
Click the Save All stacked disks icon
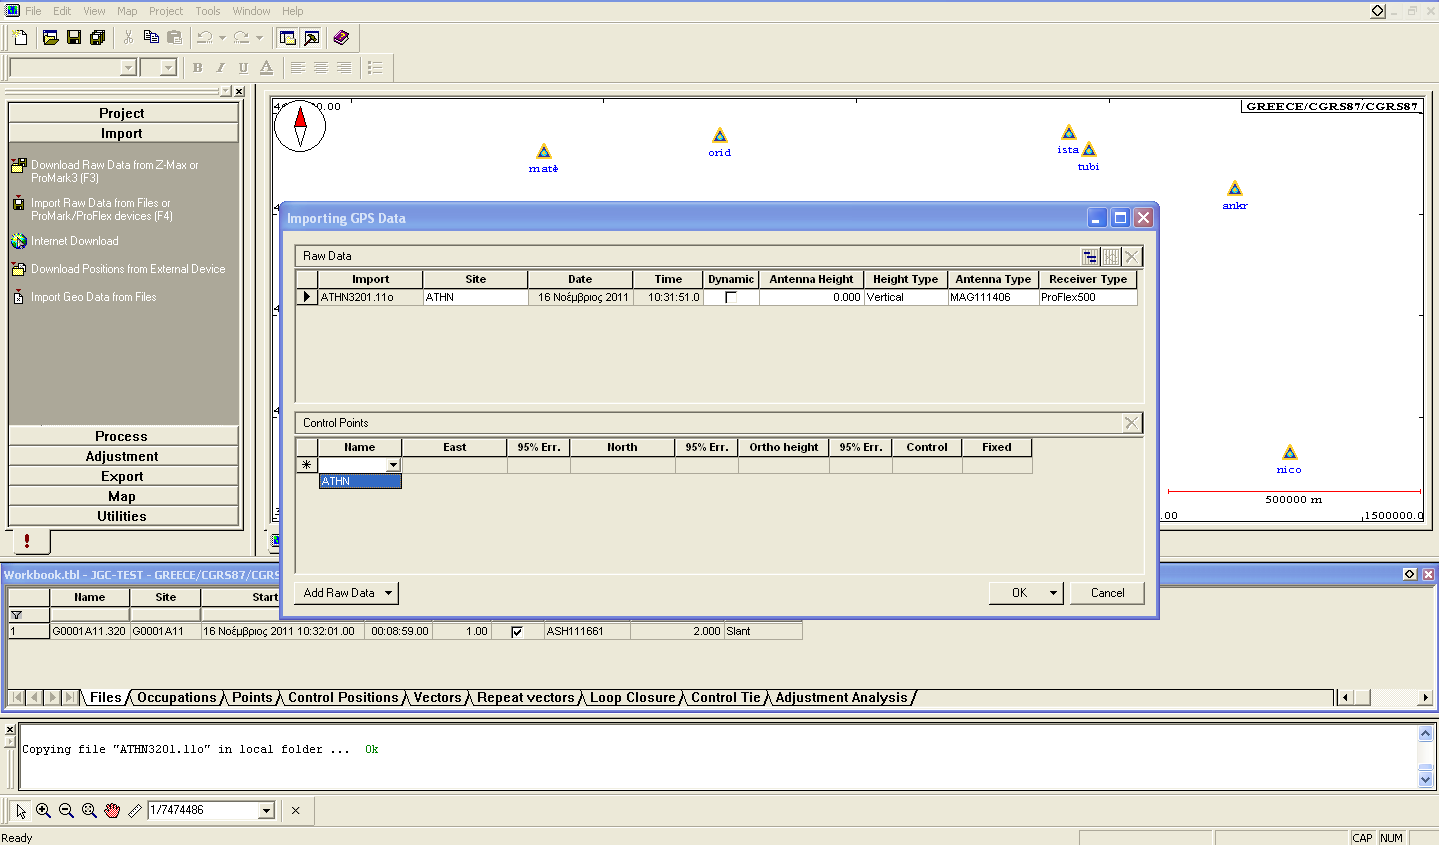pos(97,38)
